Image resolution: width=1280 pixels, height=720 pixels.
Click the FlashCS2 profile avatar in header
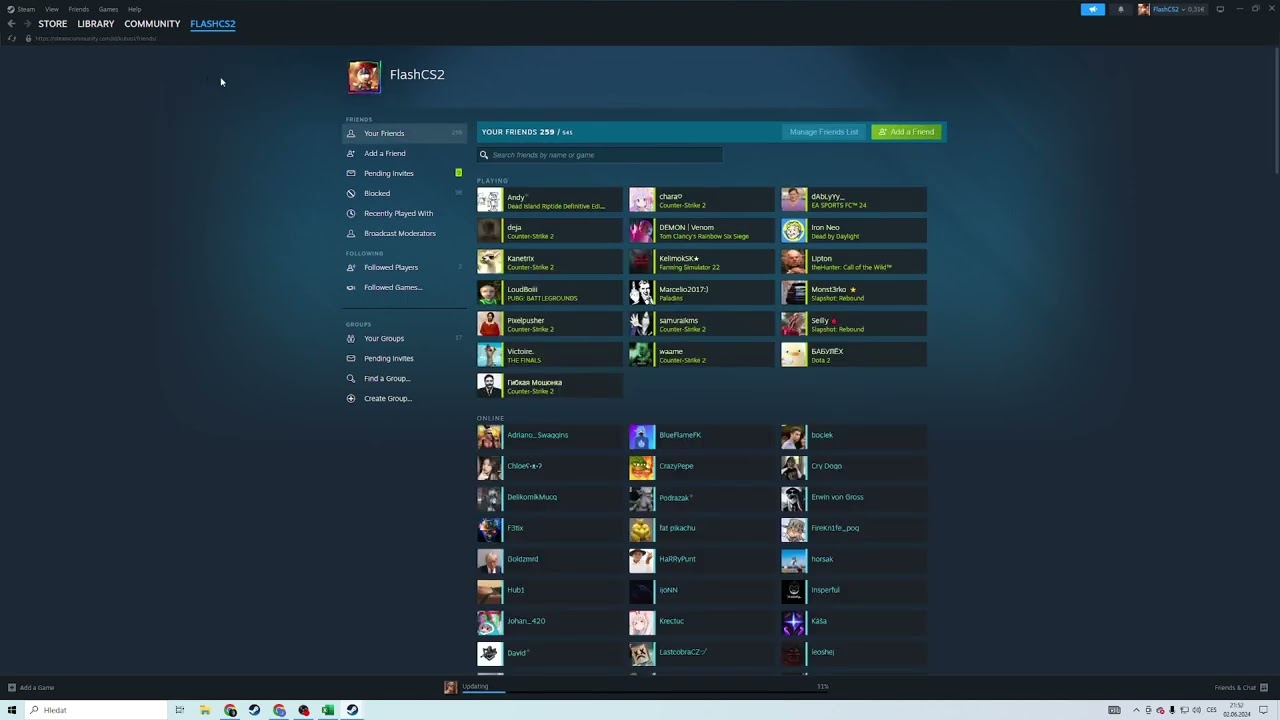pyautogui.click(x=364, y=77)
